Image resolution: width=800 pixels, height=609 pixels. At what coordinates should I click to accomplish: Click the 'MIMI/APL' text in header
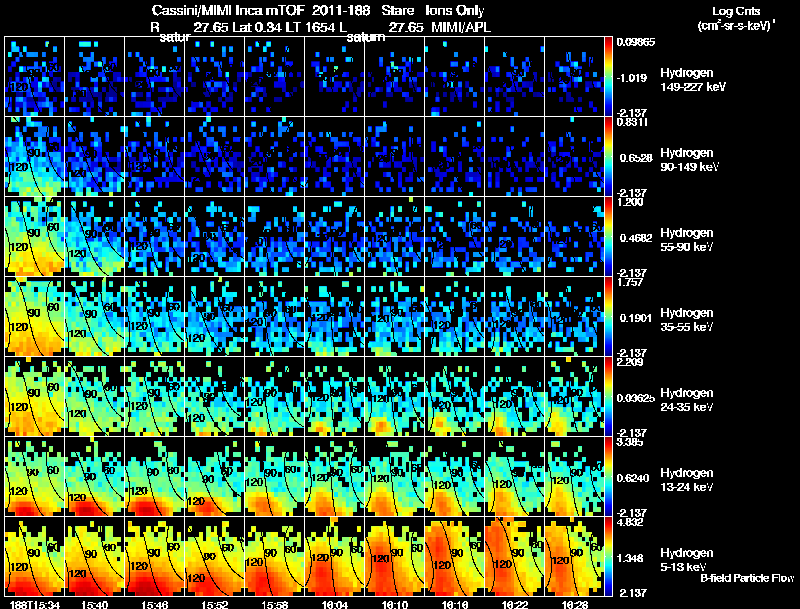461,27
